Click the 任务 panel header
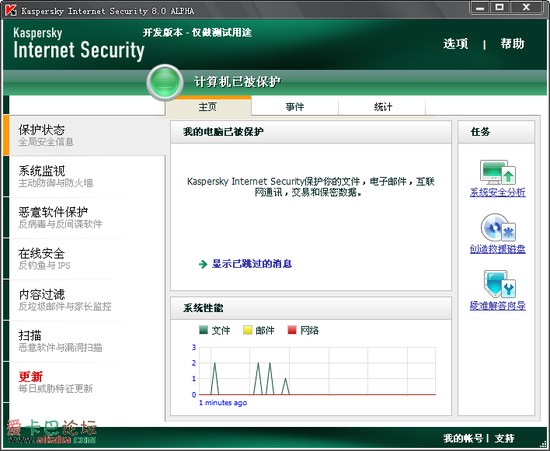The image size is (550, 451). point(496,132)
